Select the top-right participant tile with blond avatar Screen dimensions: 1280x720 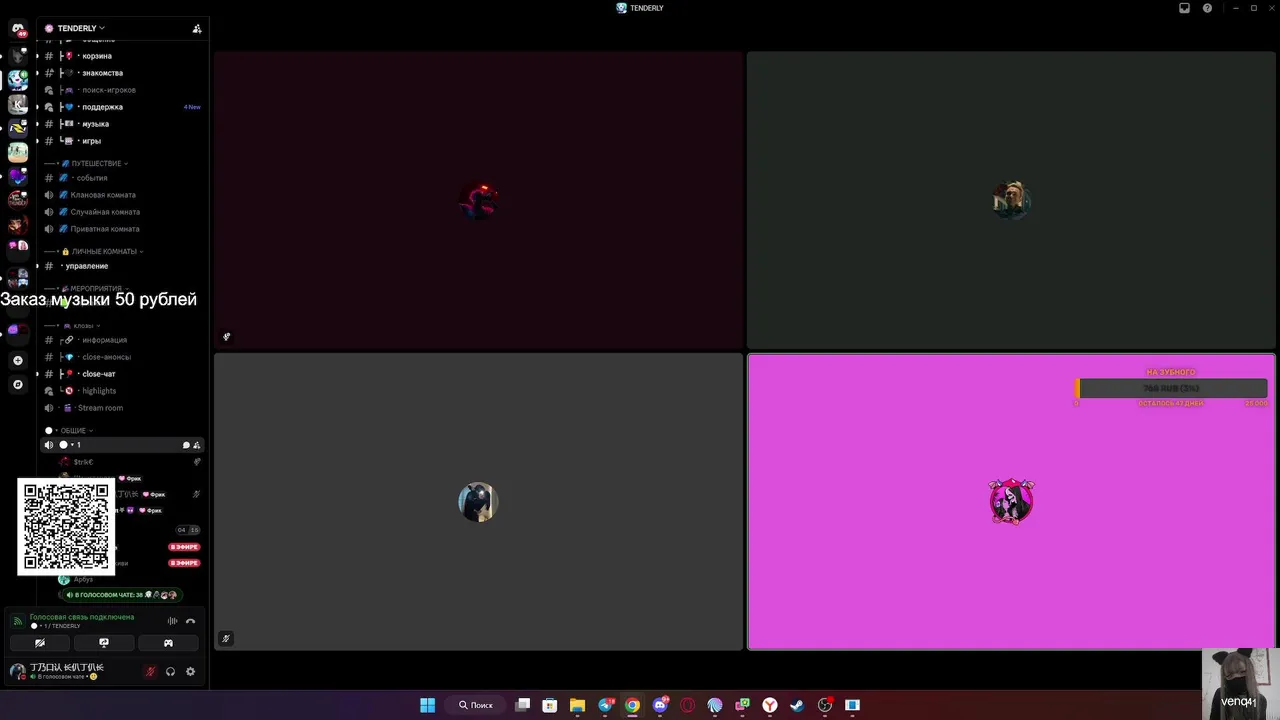pyautogui.click(x=1011, y=199)
